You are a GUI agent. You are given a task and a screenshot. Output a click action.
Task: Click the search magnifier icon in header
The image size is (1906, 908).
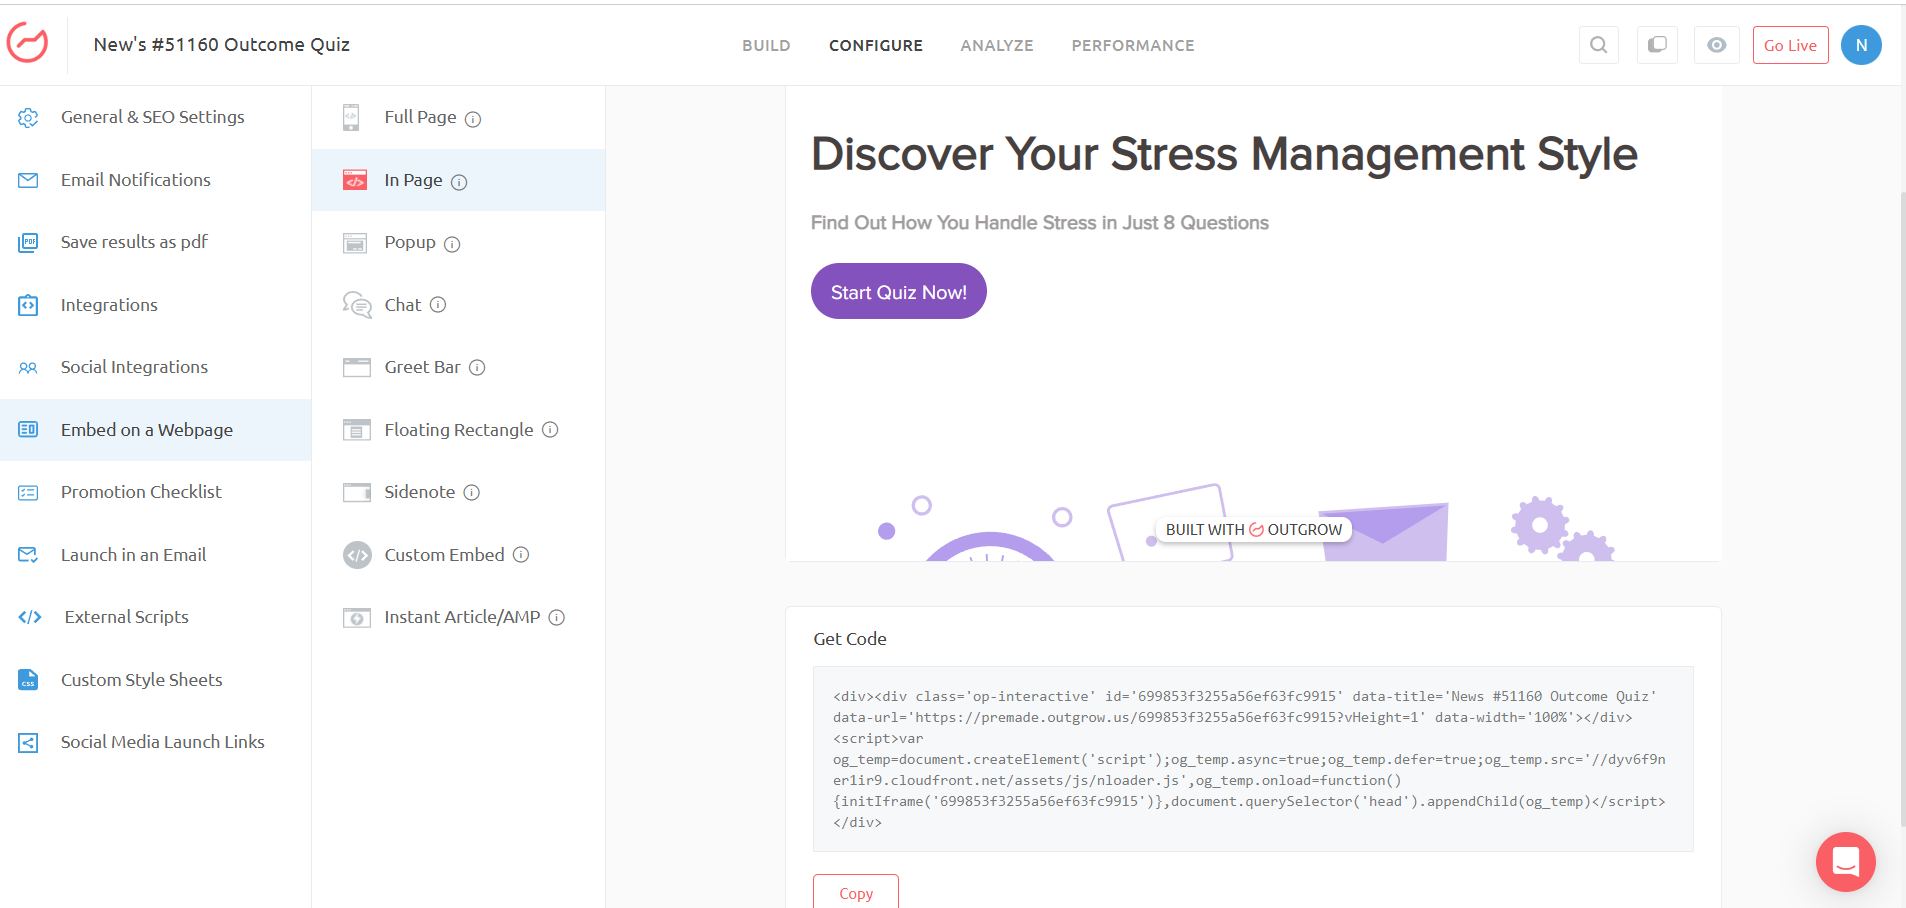[1598, 45]
